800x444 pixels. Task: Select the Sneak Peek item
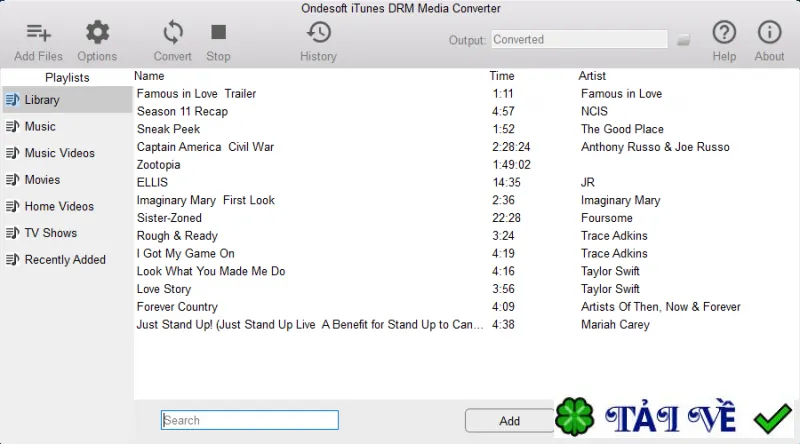[168, 129]
